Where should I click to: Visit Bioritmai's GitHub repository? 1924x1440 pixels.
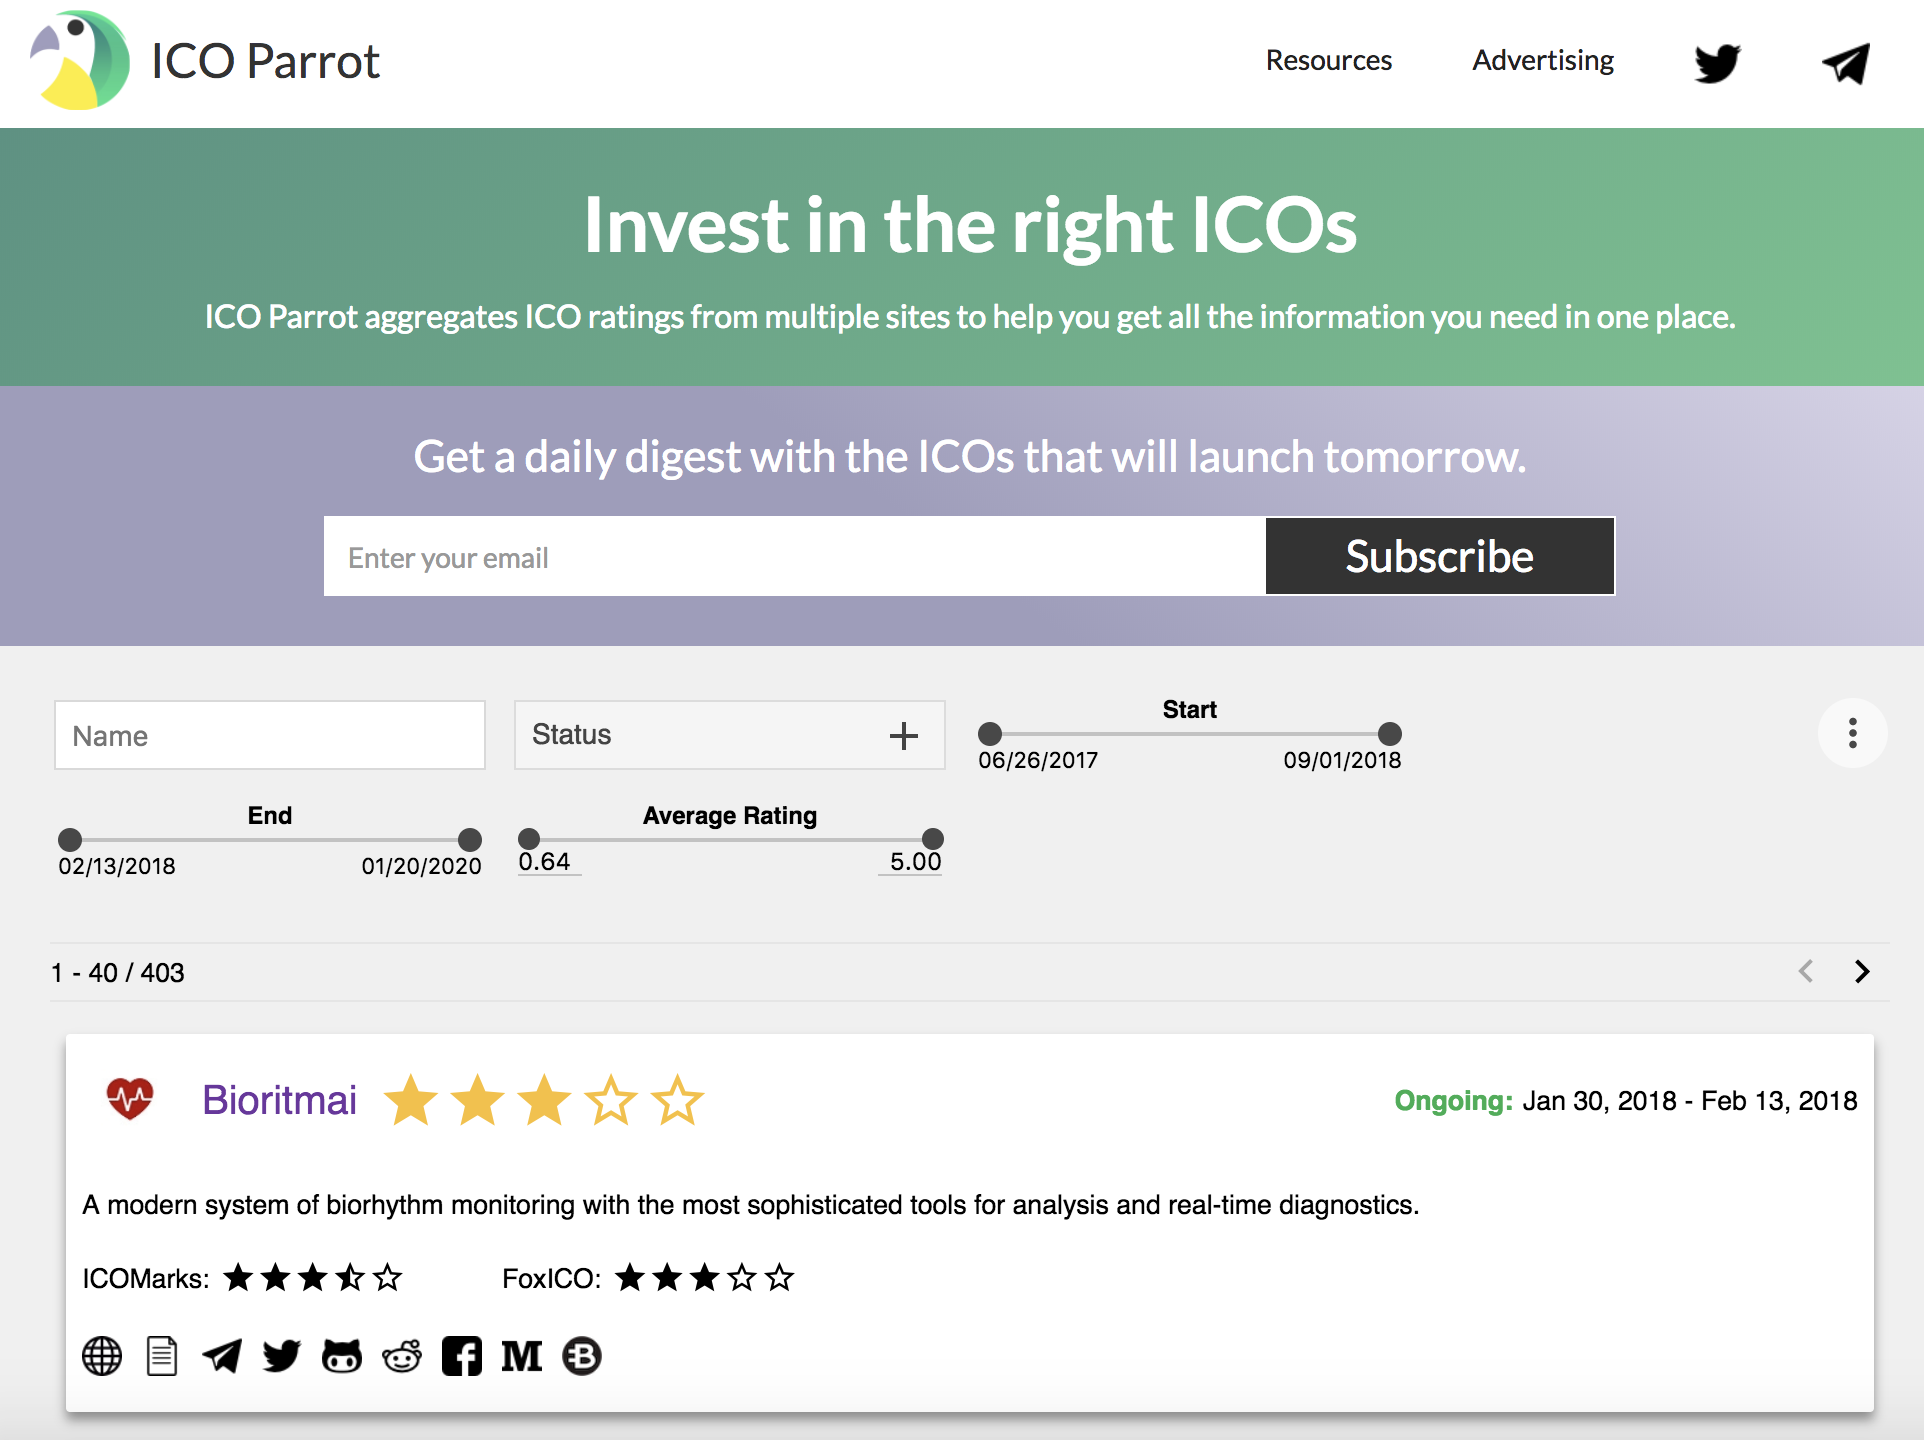341,1357
